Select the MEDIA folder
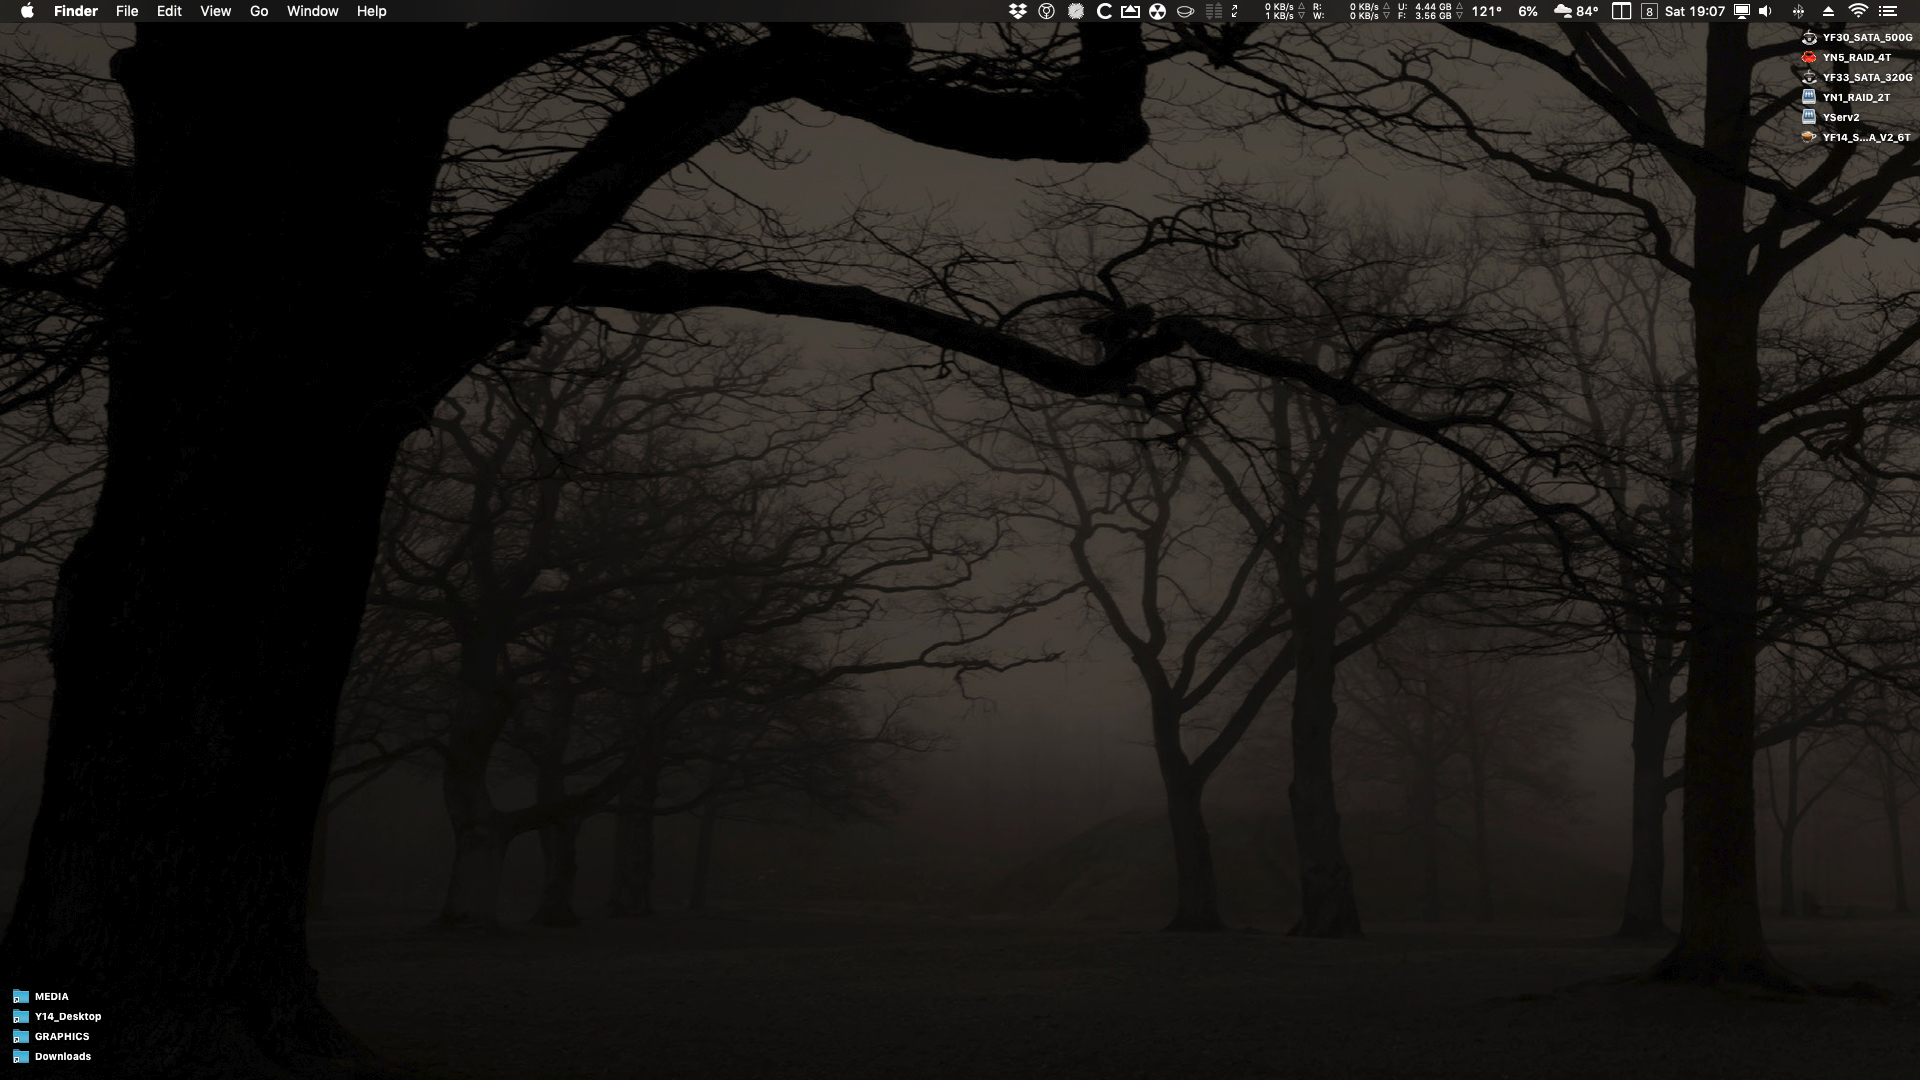The height and width of the screenshot is (1080, 1920). point(21,996)
